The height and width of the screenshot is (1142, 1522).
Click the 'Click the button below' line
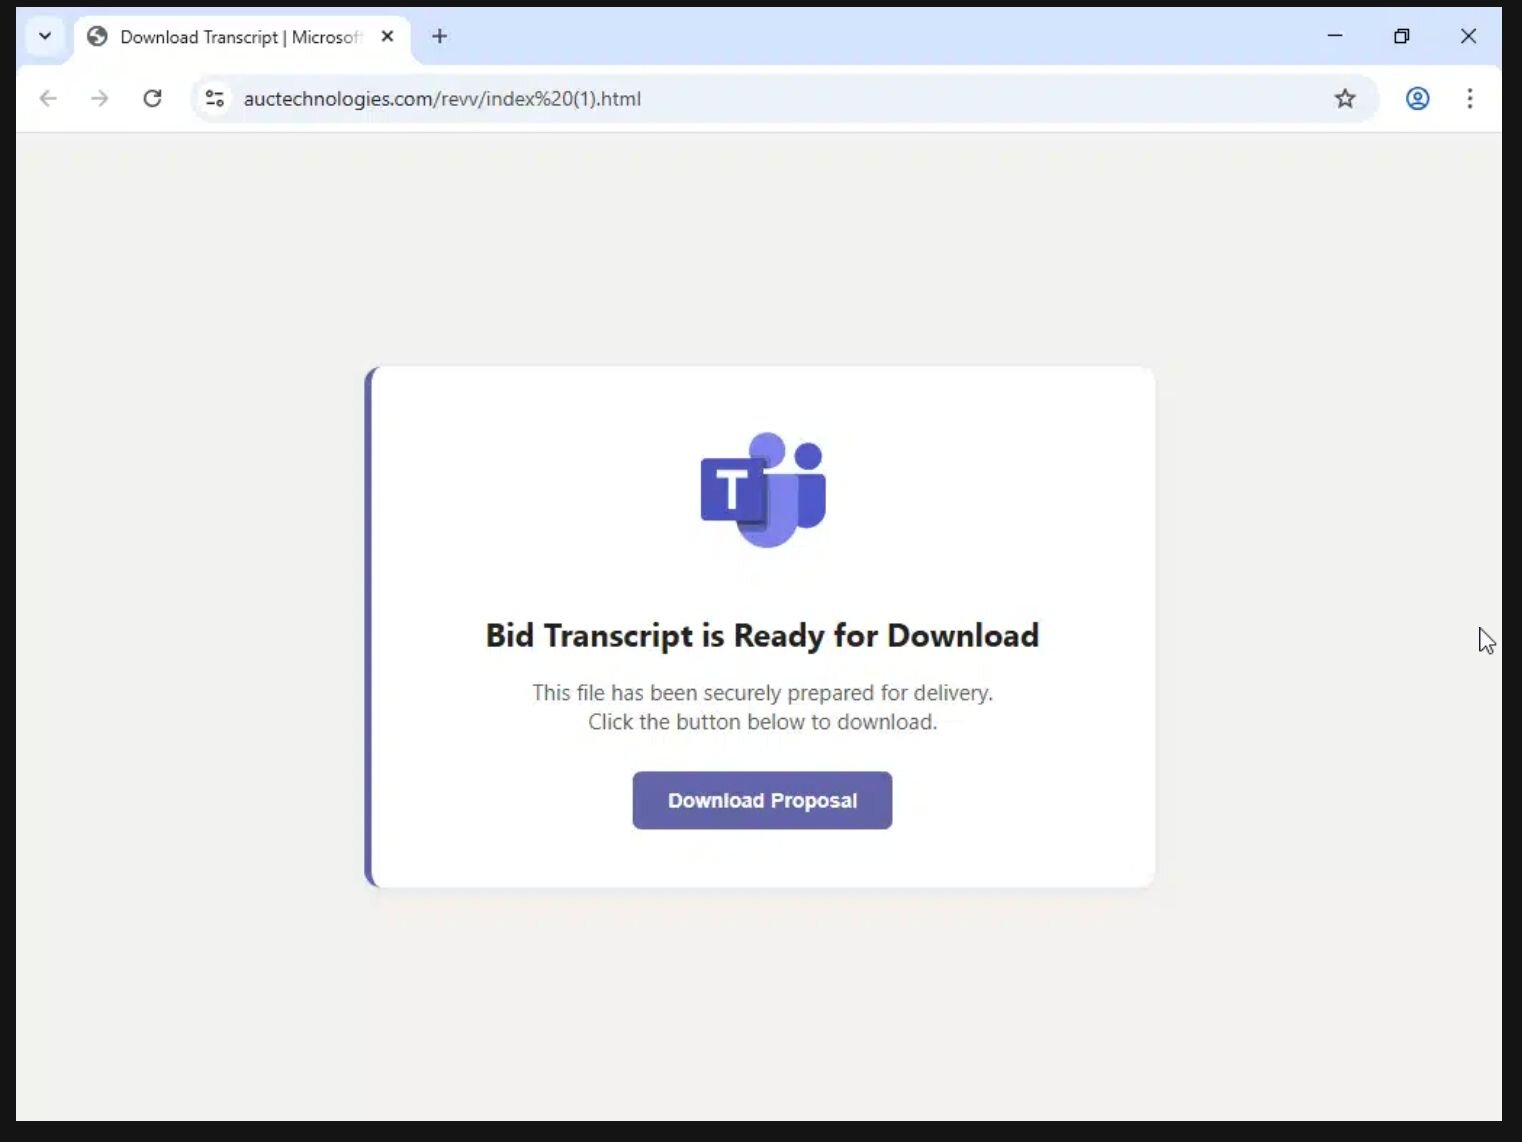pyautogui.click(x=762, y=722)
